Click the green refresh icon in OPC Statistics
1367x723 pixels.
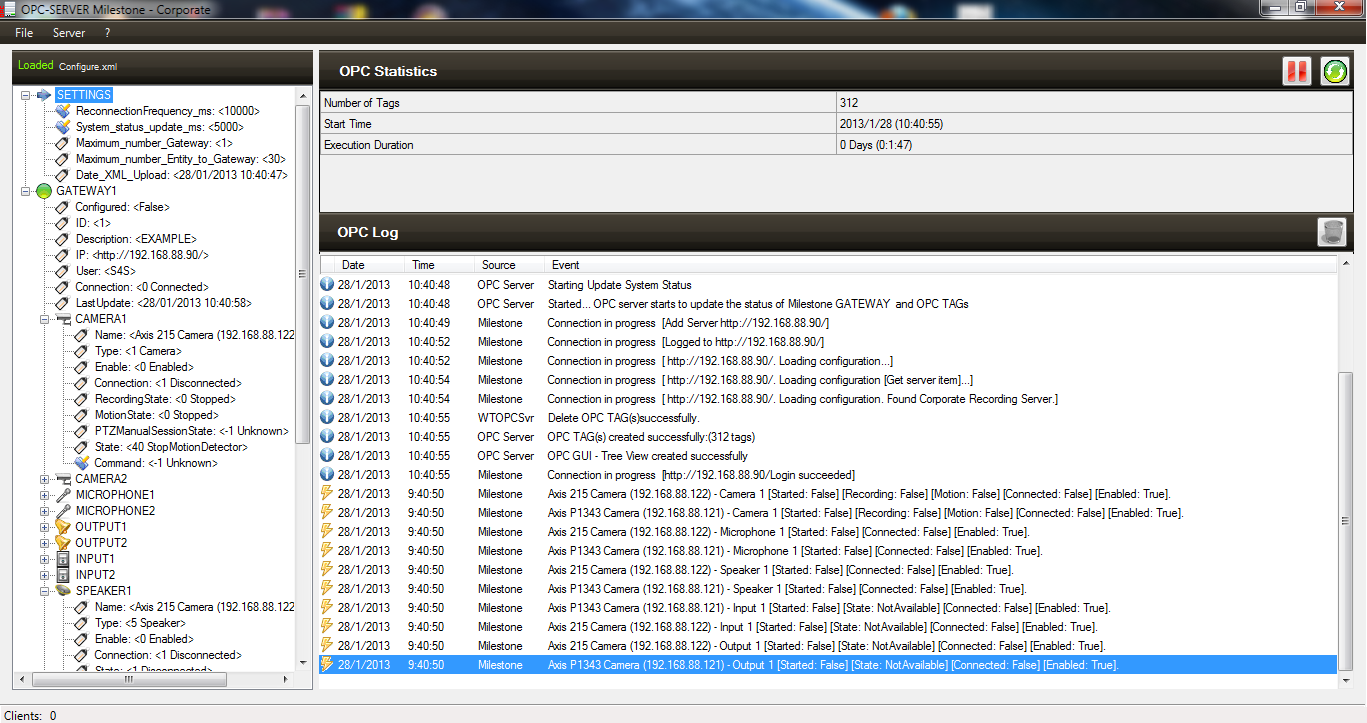pyautogui.click(x=1334, y=71)
